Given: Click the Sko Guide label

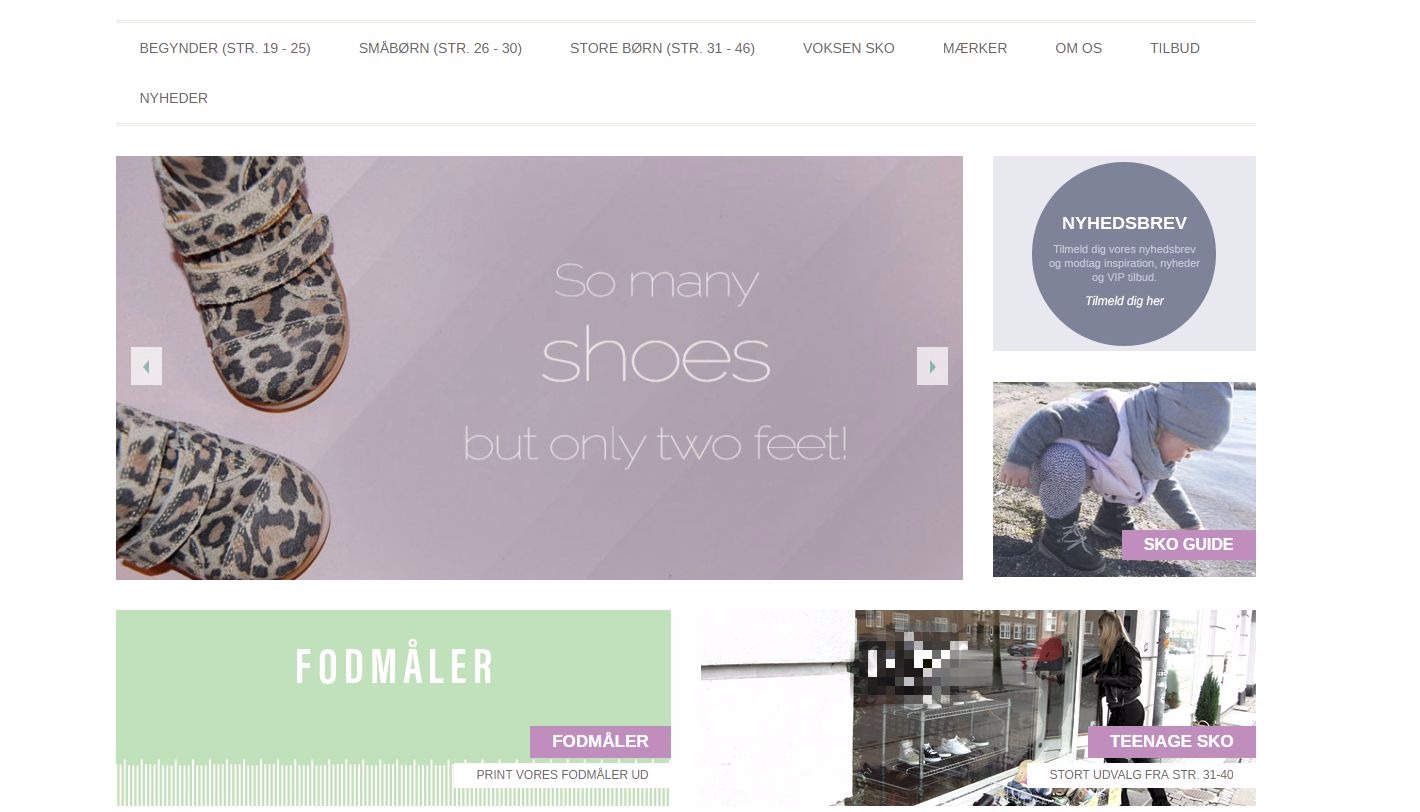Looking at the screenshot, I should [1188, 545].
